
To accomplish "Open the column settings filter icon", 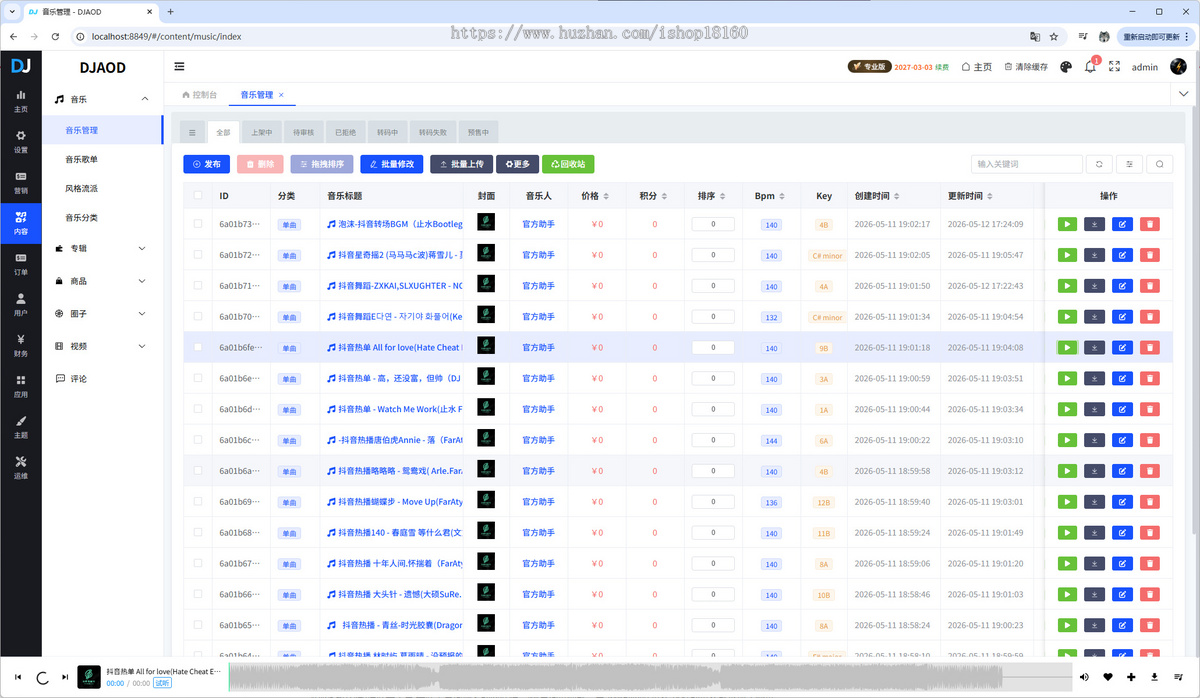I will click(x=1130, y=164).
